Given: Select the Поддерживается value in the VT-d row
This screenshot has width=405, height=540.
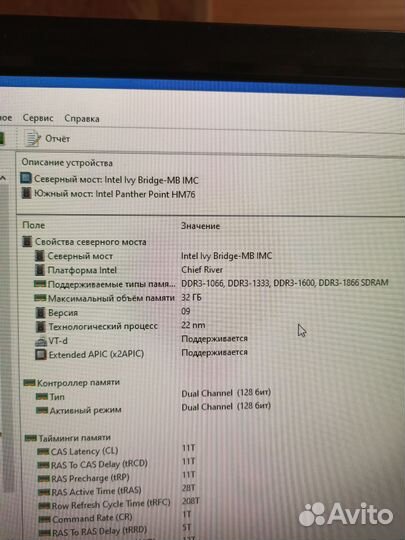Looking at the screenshot, I should point(215,339).
